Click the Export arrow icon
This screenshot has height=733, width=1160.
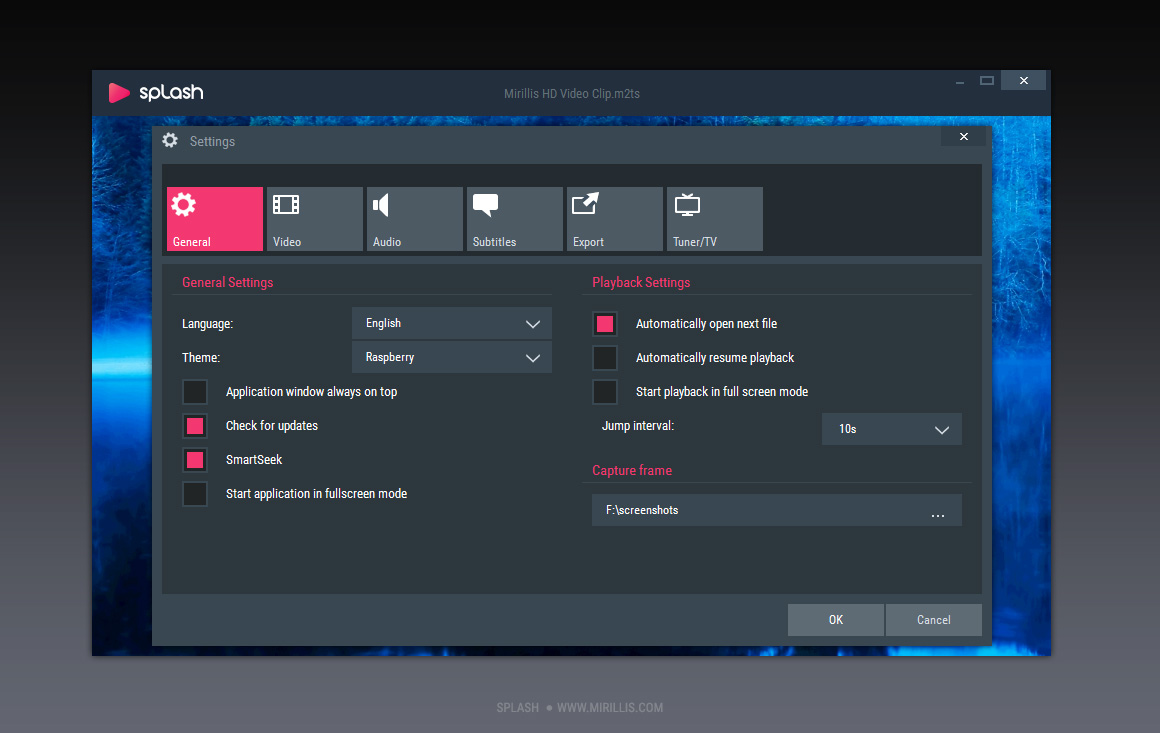(585, 205)
